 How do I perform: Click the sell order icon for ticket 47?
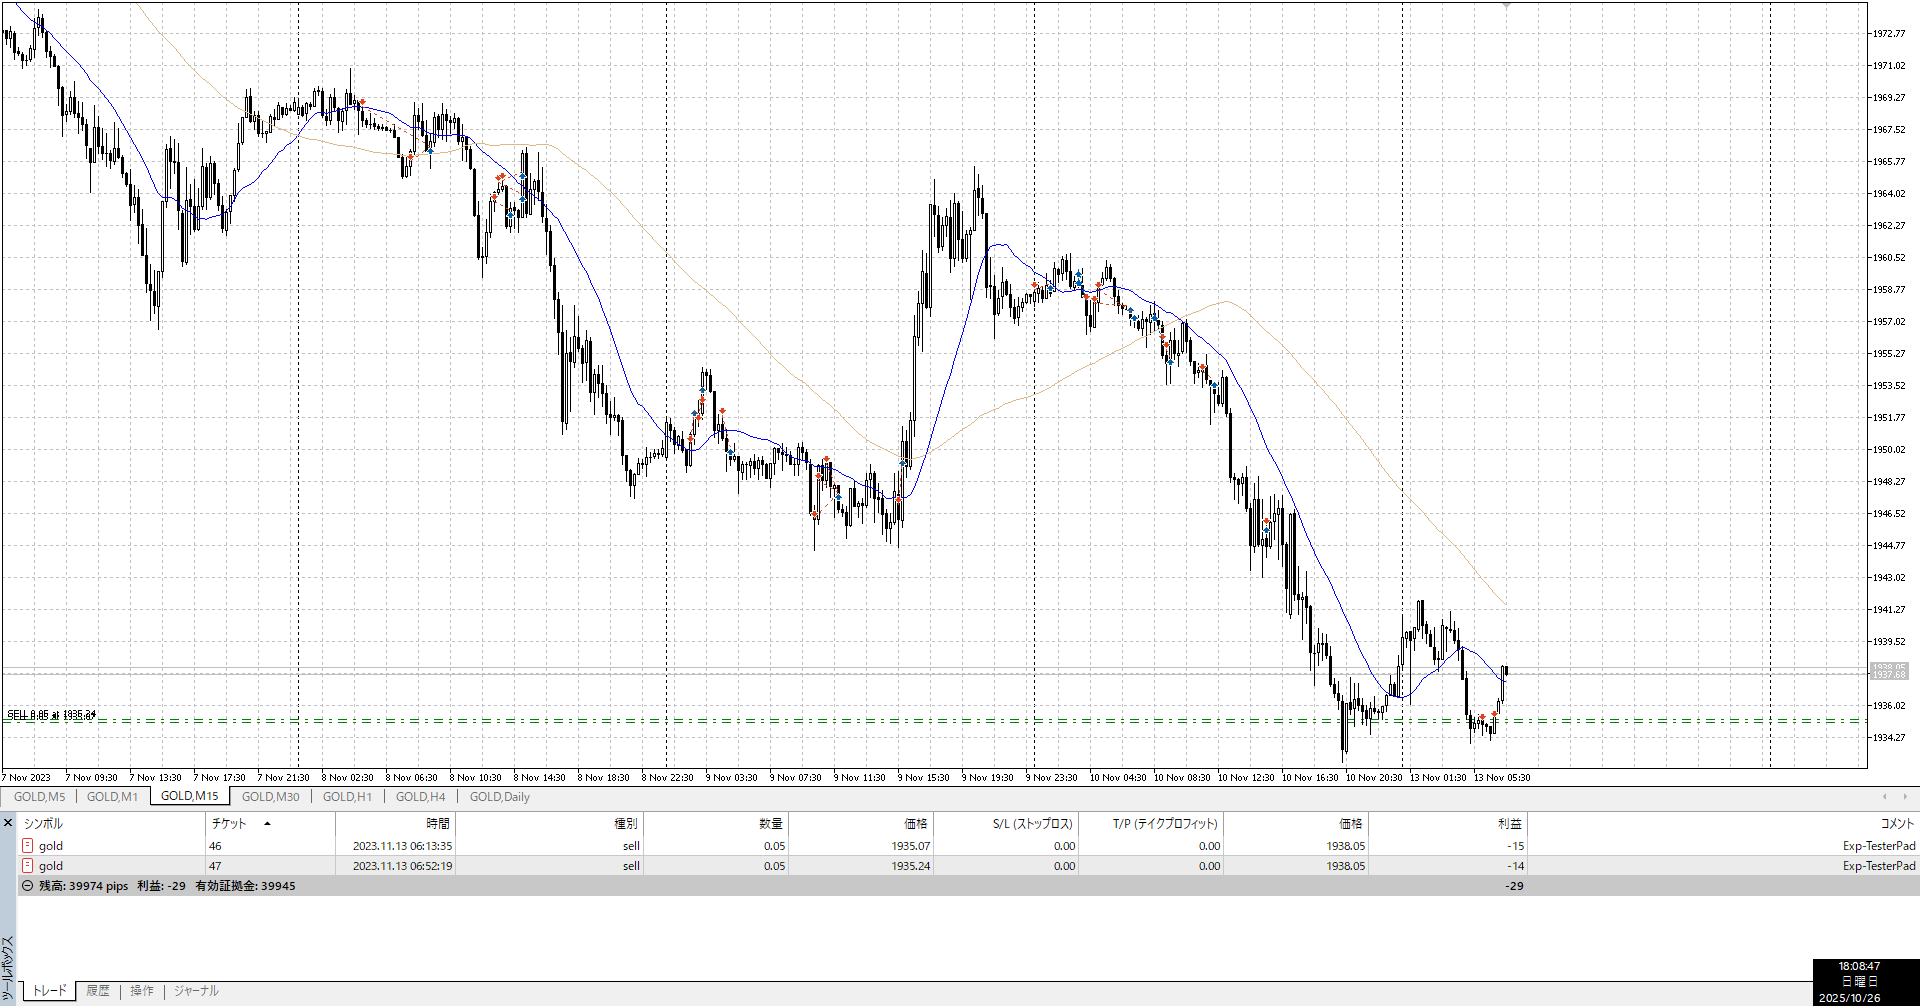click(x=28, y=866)
